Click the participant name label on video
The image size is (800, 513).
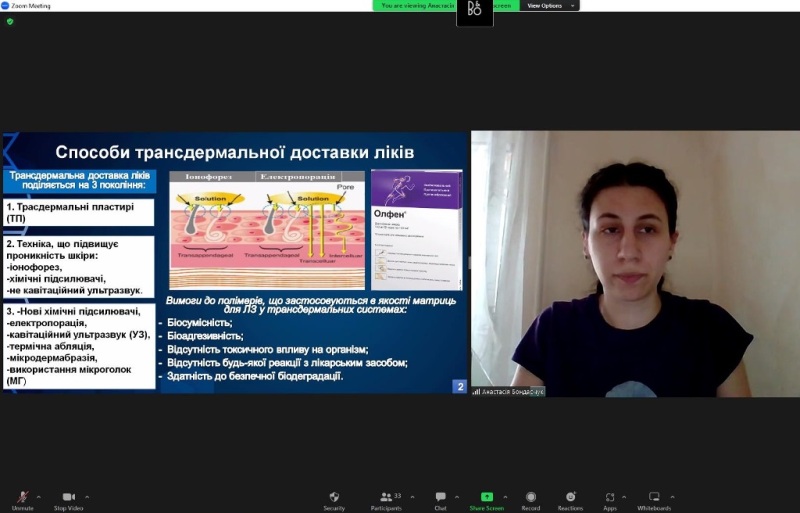pyautogui.click(x=513, y=392)
